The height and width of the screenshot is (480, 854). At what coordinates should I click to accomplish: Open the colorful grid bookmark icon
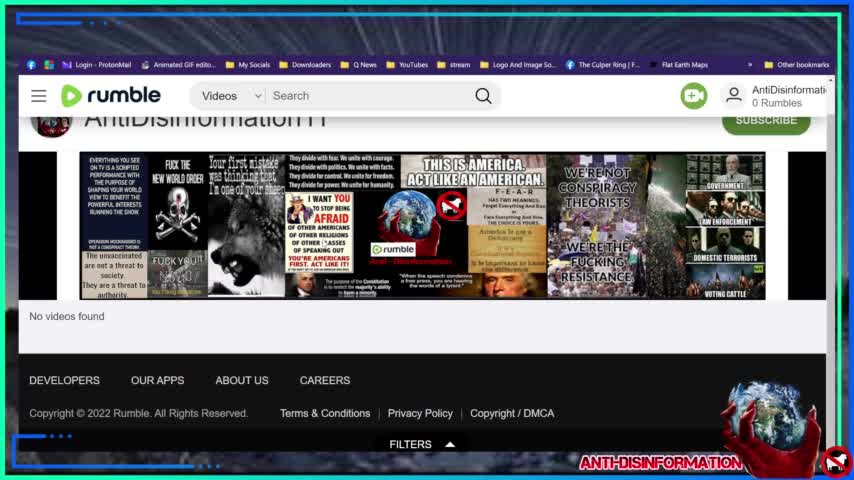tap(49, 65)
